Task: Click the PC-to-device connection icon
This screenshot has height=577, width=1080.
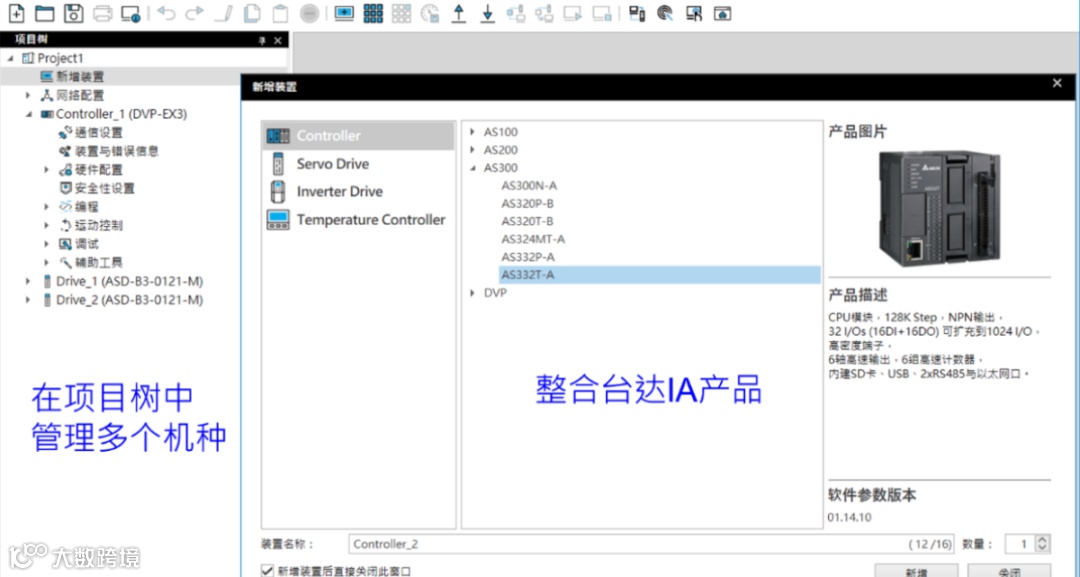Action: (637, 13)
